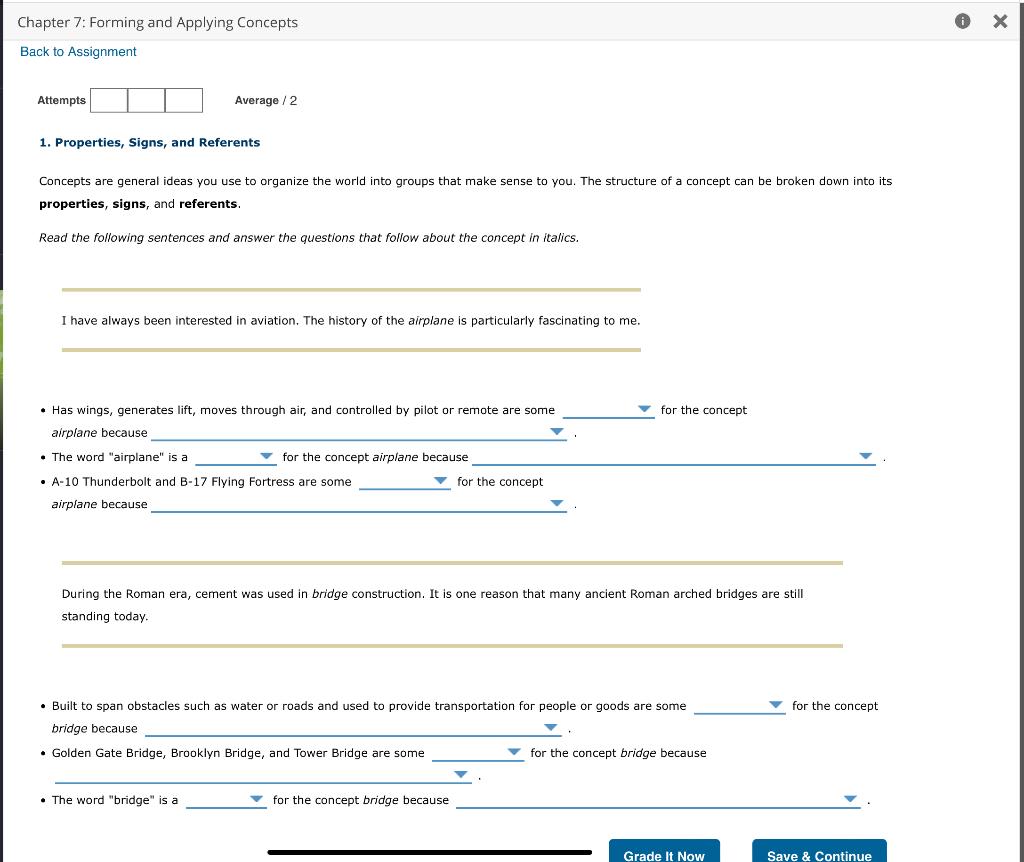Screen dimensions: 1024x862
Task: Click the Save & Continue button
Action: (x=818, y=855)
